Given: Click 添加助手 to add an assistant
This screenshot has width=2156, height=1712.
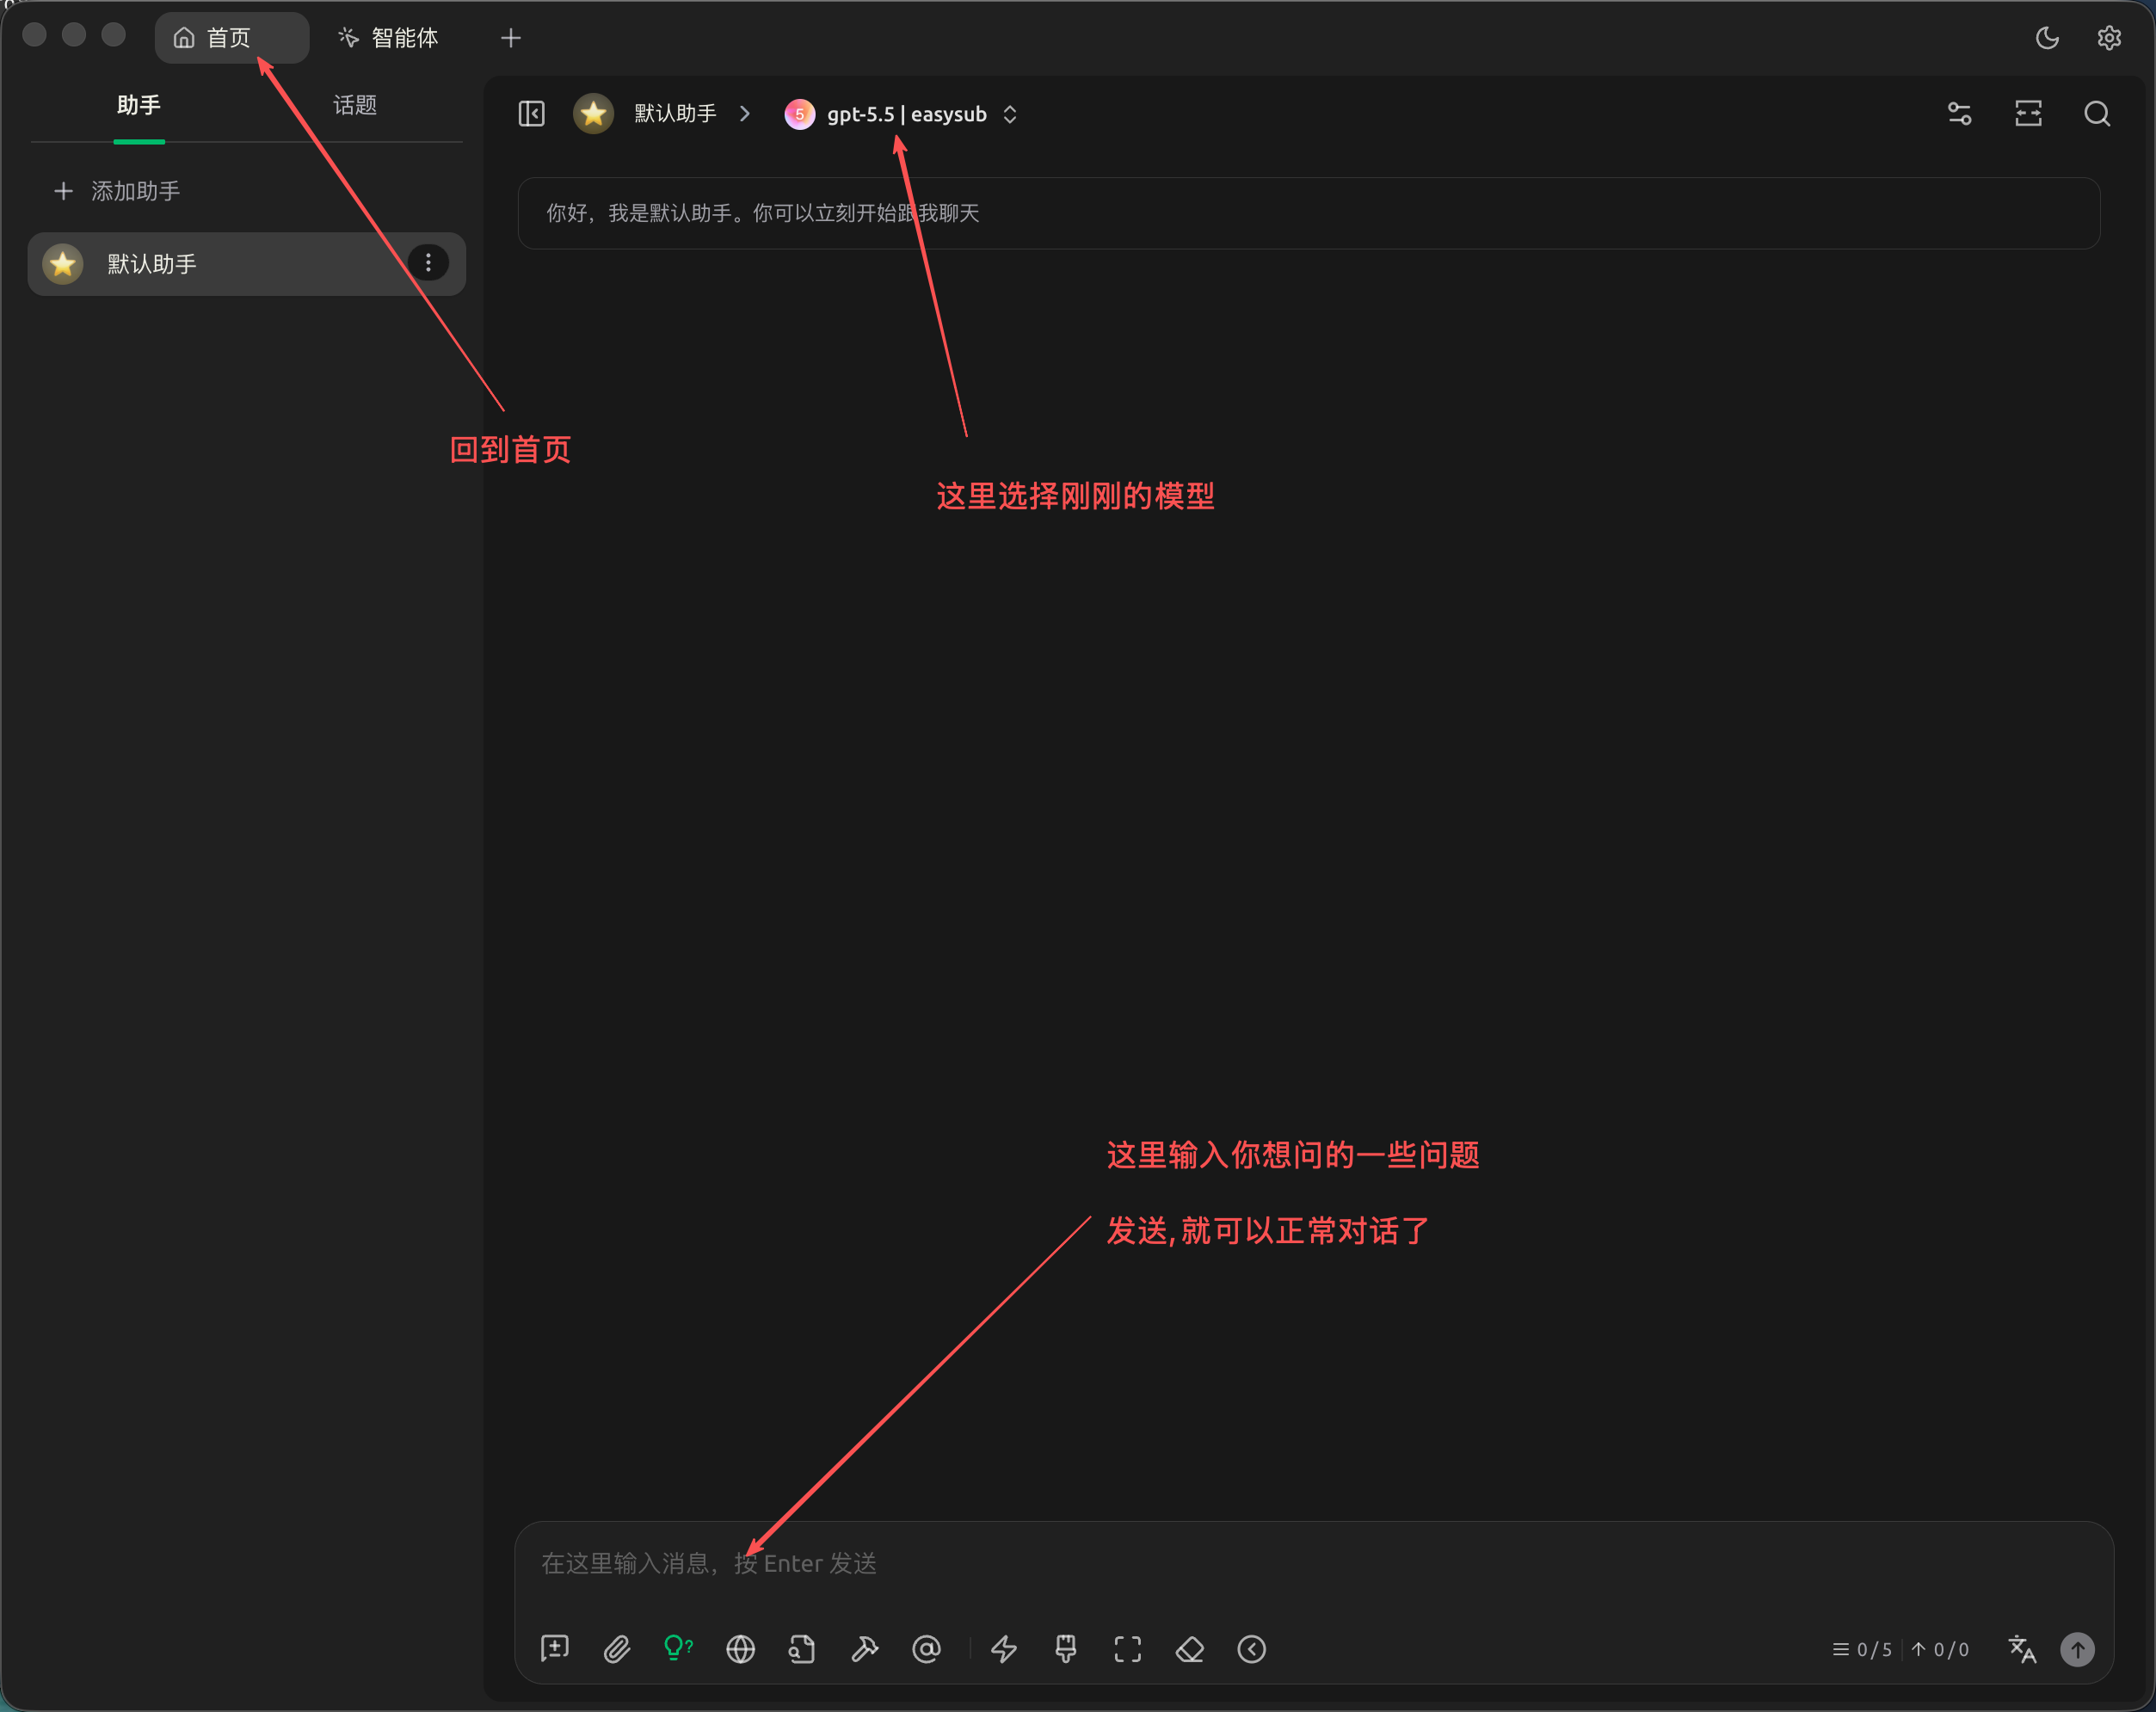Looking at the screenshot, I should pos(117,191).
